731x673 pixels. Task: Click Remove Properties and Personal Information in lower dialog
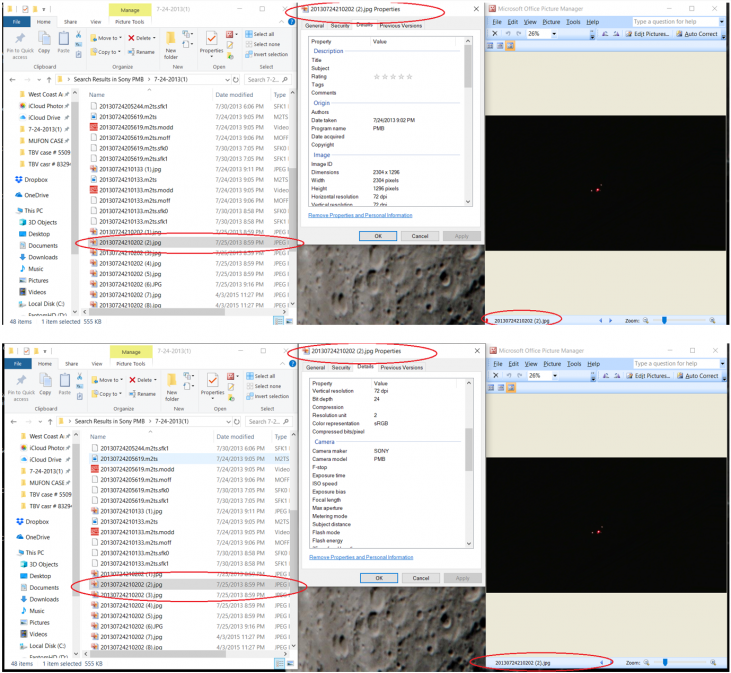coord(361,557)
